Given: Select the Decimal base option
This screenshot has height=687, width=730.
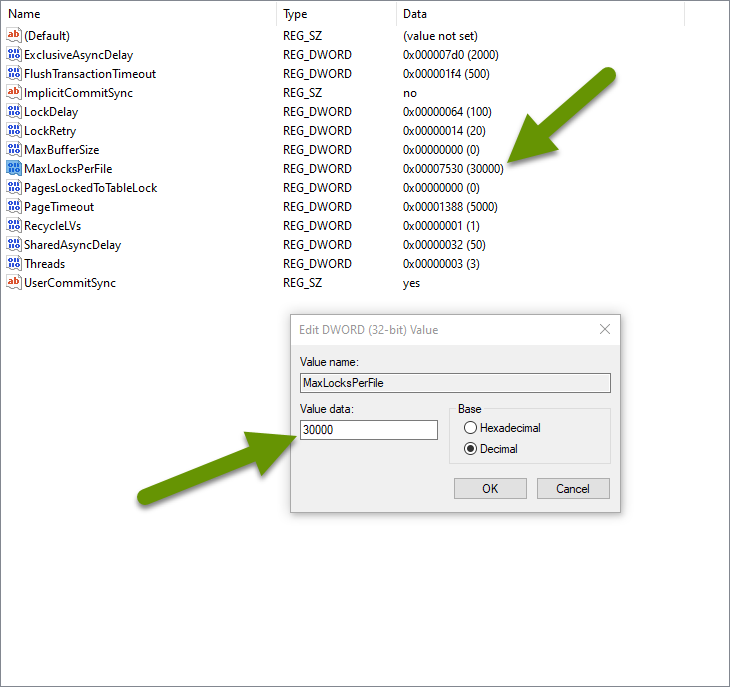Looking at the screenshot, I should click(471, 449).
